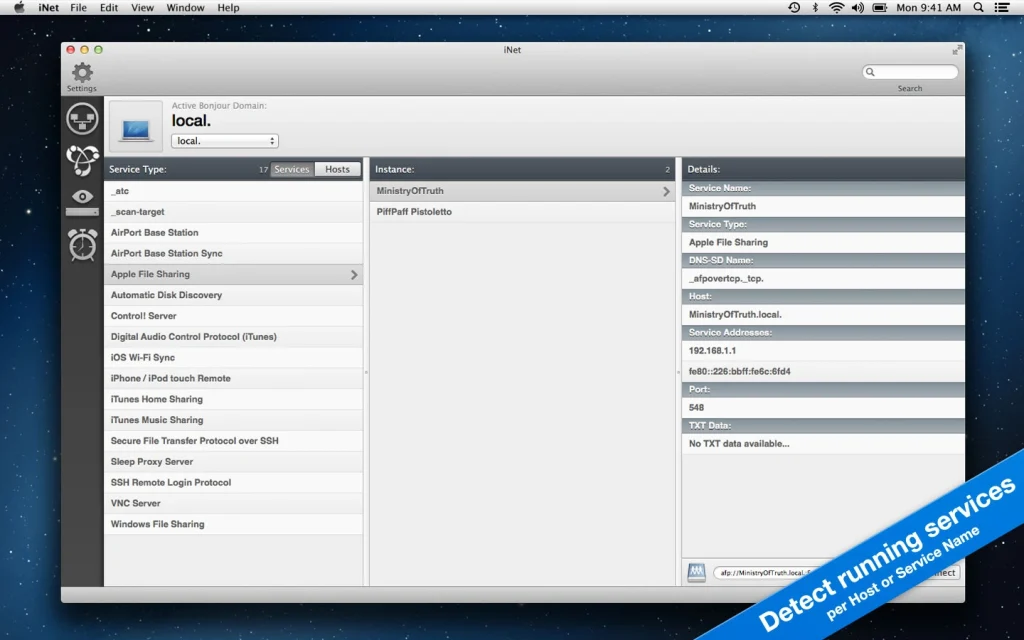This screenshot has height=640, width=1024.
Task: Switch to the Services view
Action: tap(291, 169)
